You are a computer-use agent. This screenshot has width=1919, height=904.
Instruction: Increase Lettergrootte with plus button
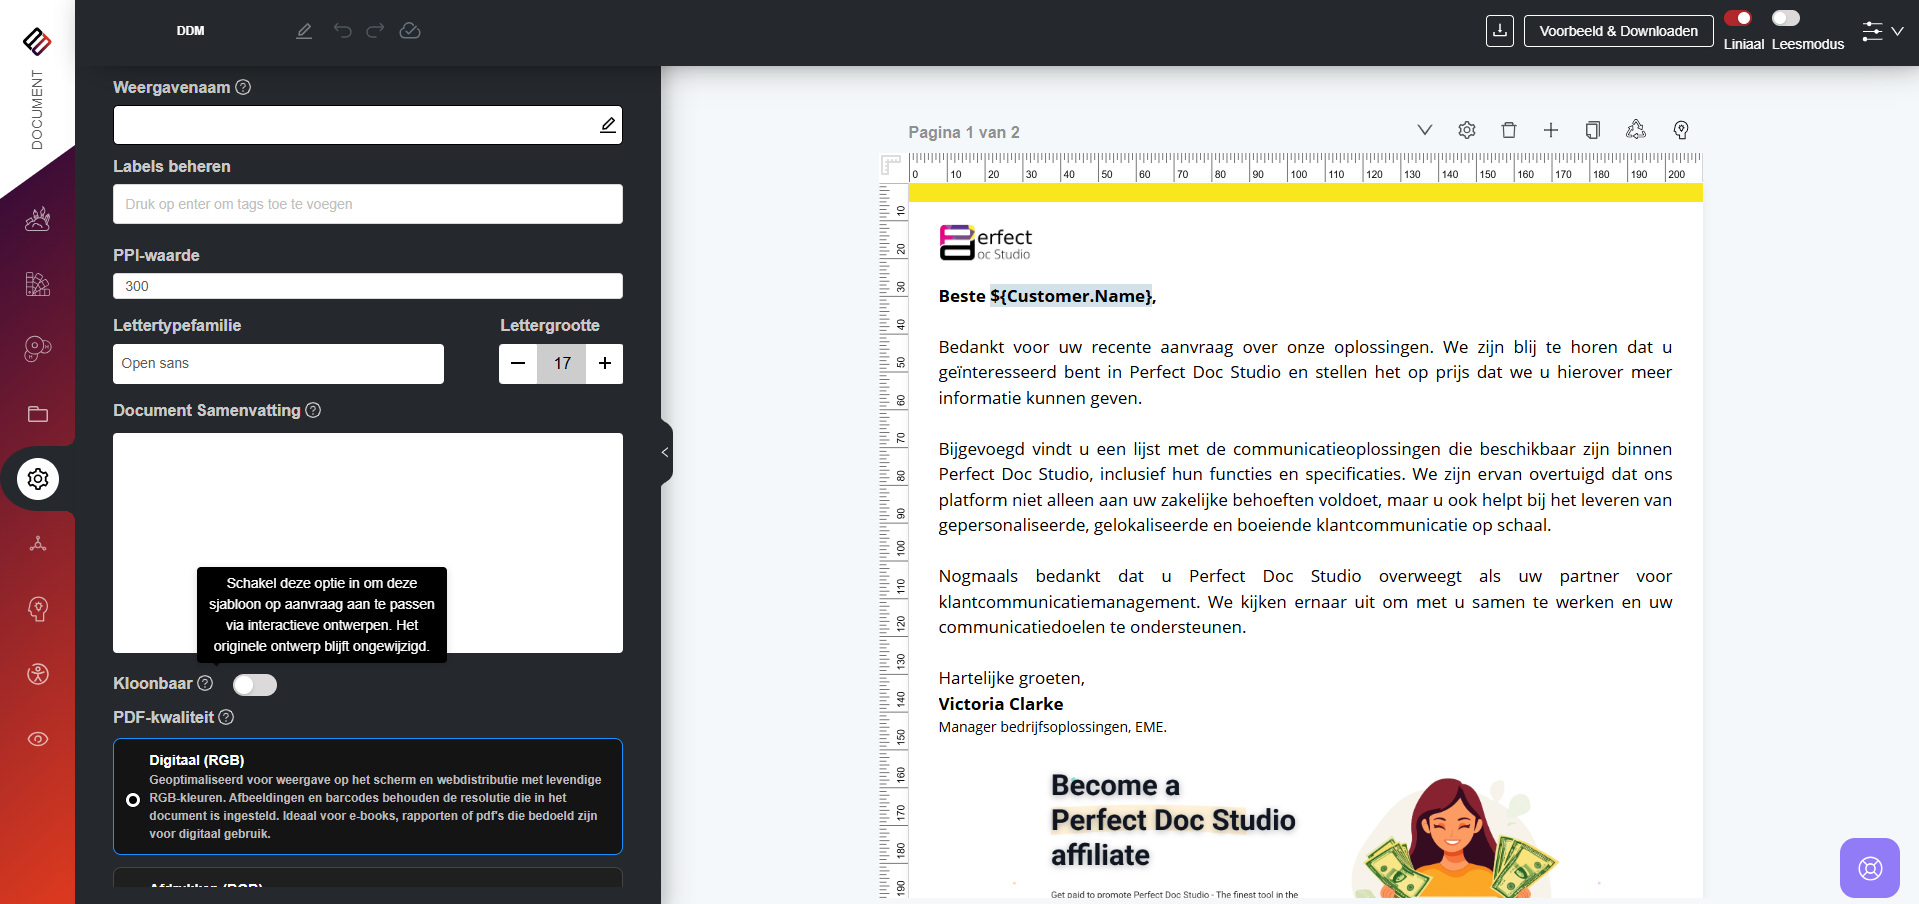coord(604,364)
